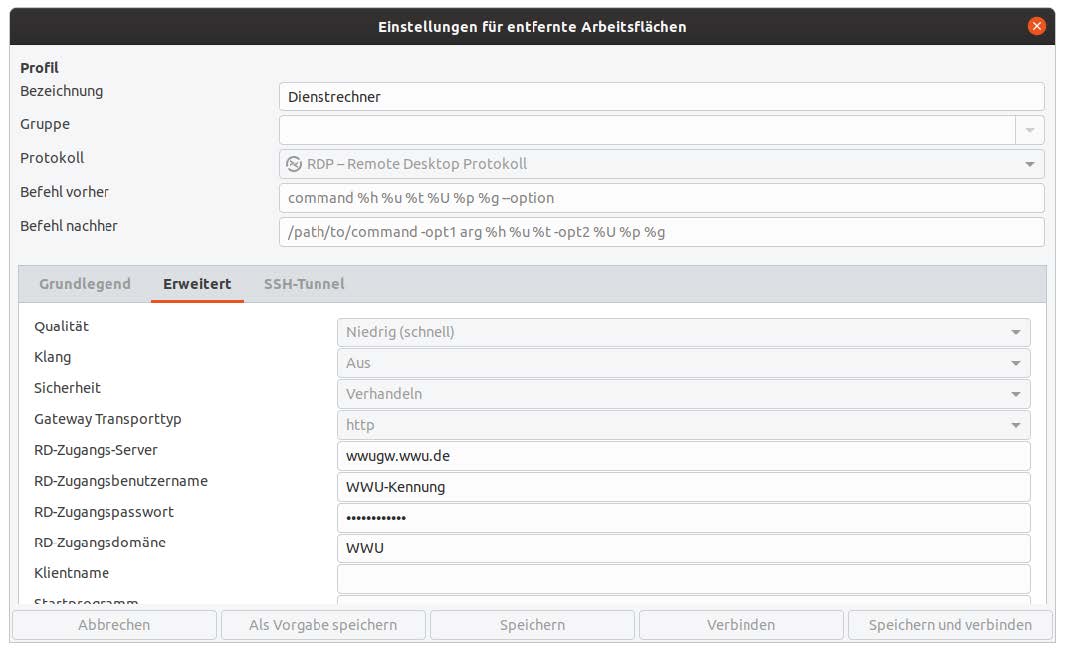Click the Bezeichnung field containing Dienstrechner

point(661,97)
